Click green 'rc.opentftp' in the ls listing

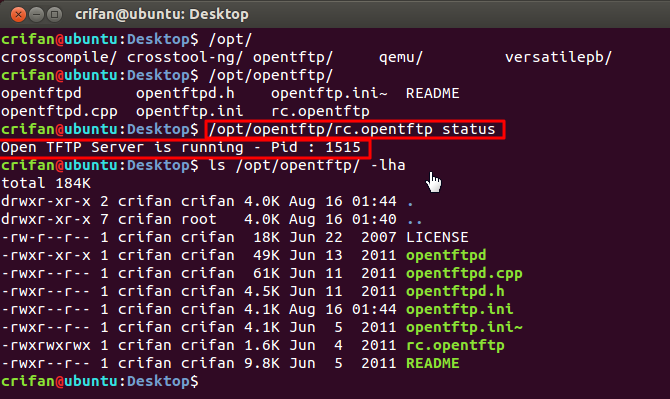[x=455, y=345]
